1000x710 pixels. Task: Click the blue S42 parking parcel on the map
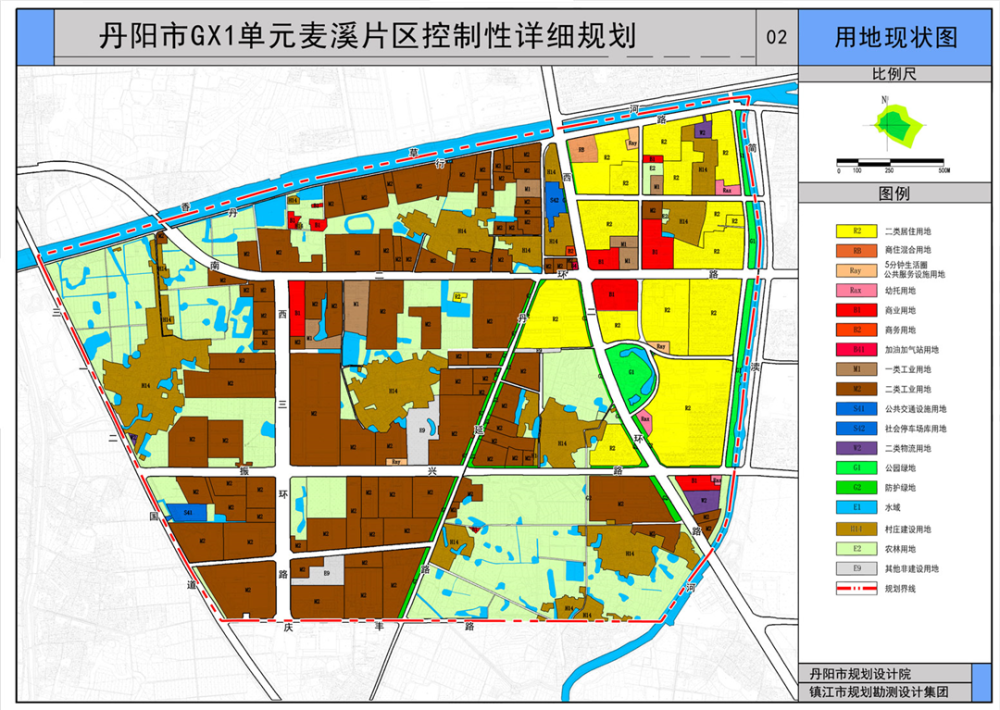click(x=556, y=203)
